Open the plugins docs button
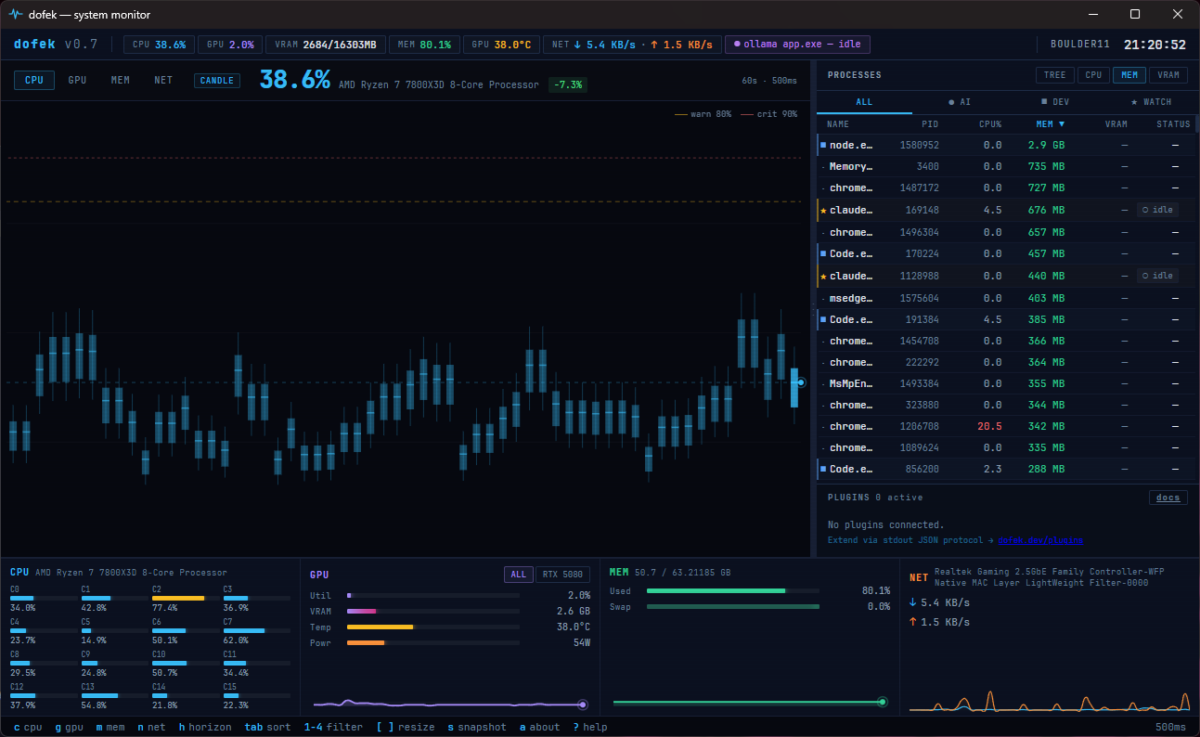Viewport: 1200px width, 737px height. point(1168,497)
